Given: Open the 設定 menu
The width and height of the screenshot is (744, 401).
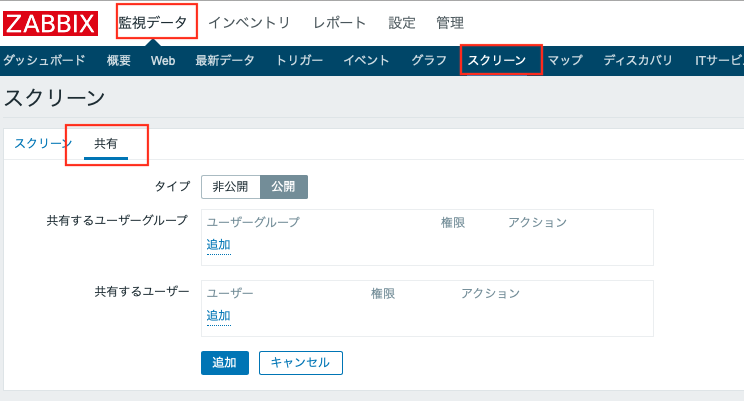Looking at the screenshot, I should pos(402,22).
